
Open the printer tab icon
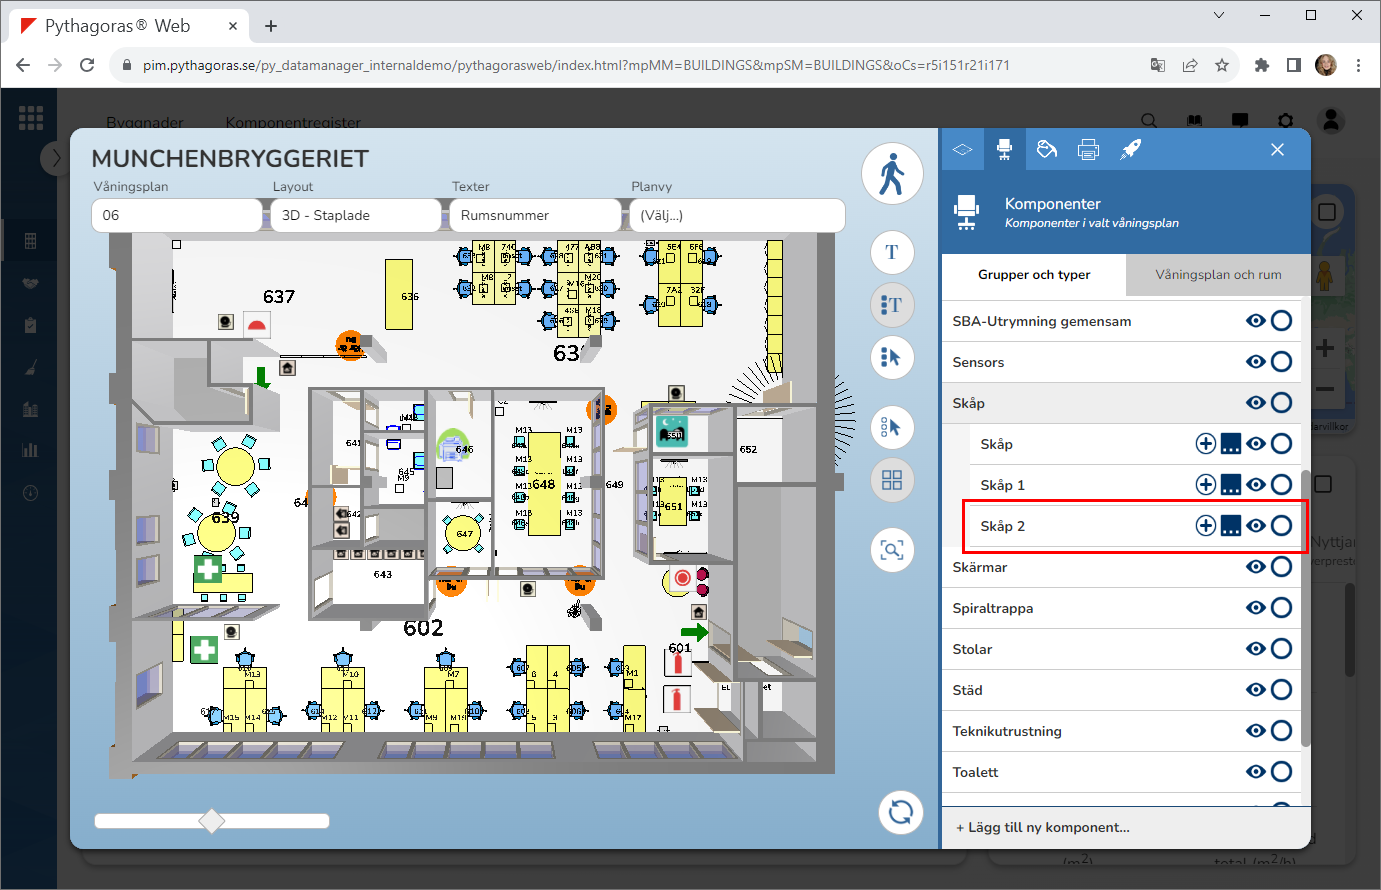(1088, 150)
